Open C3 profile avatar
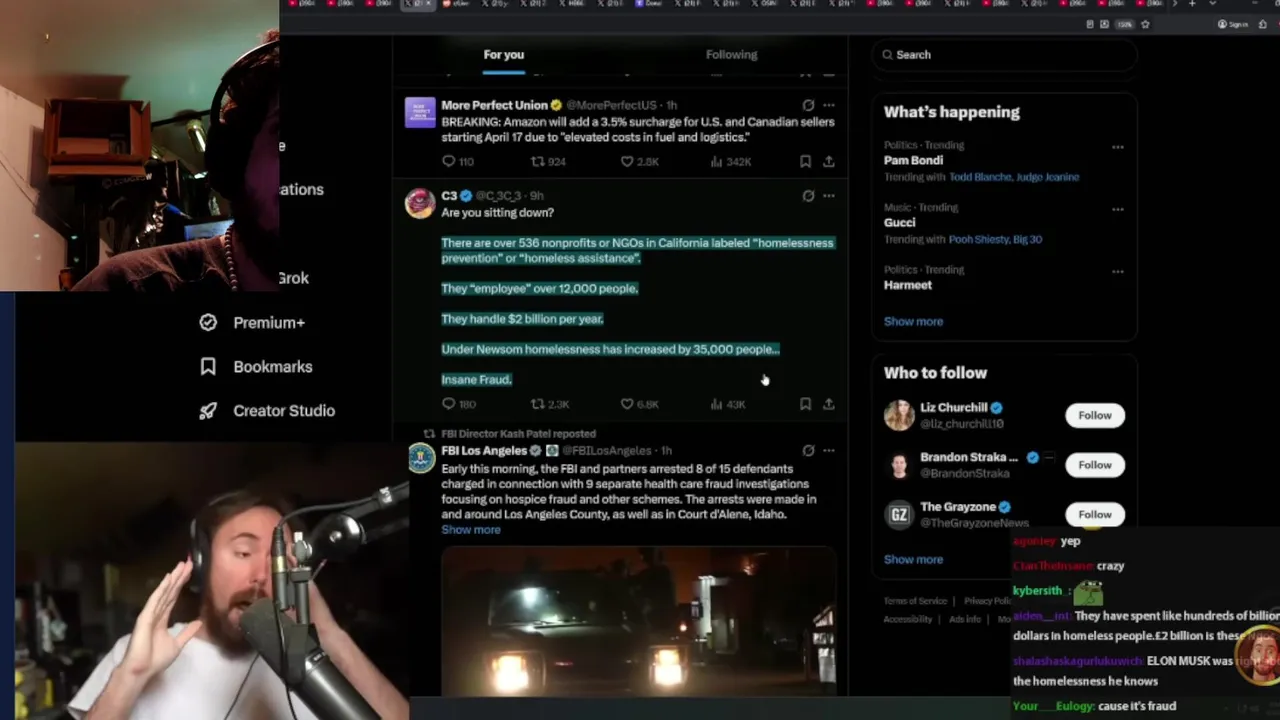Viewport: 1280px width, 720px height. [420, 203]
